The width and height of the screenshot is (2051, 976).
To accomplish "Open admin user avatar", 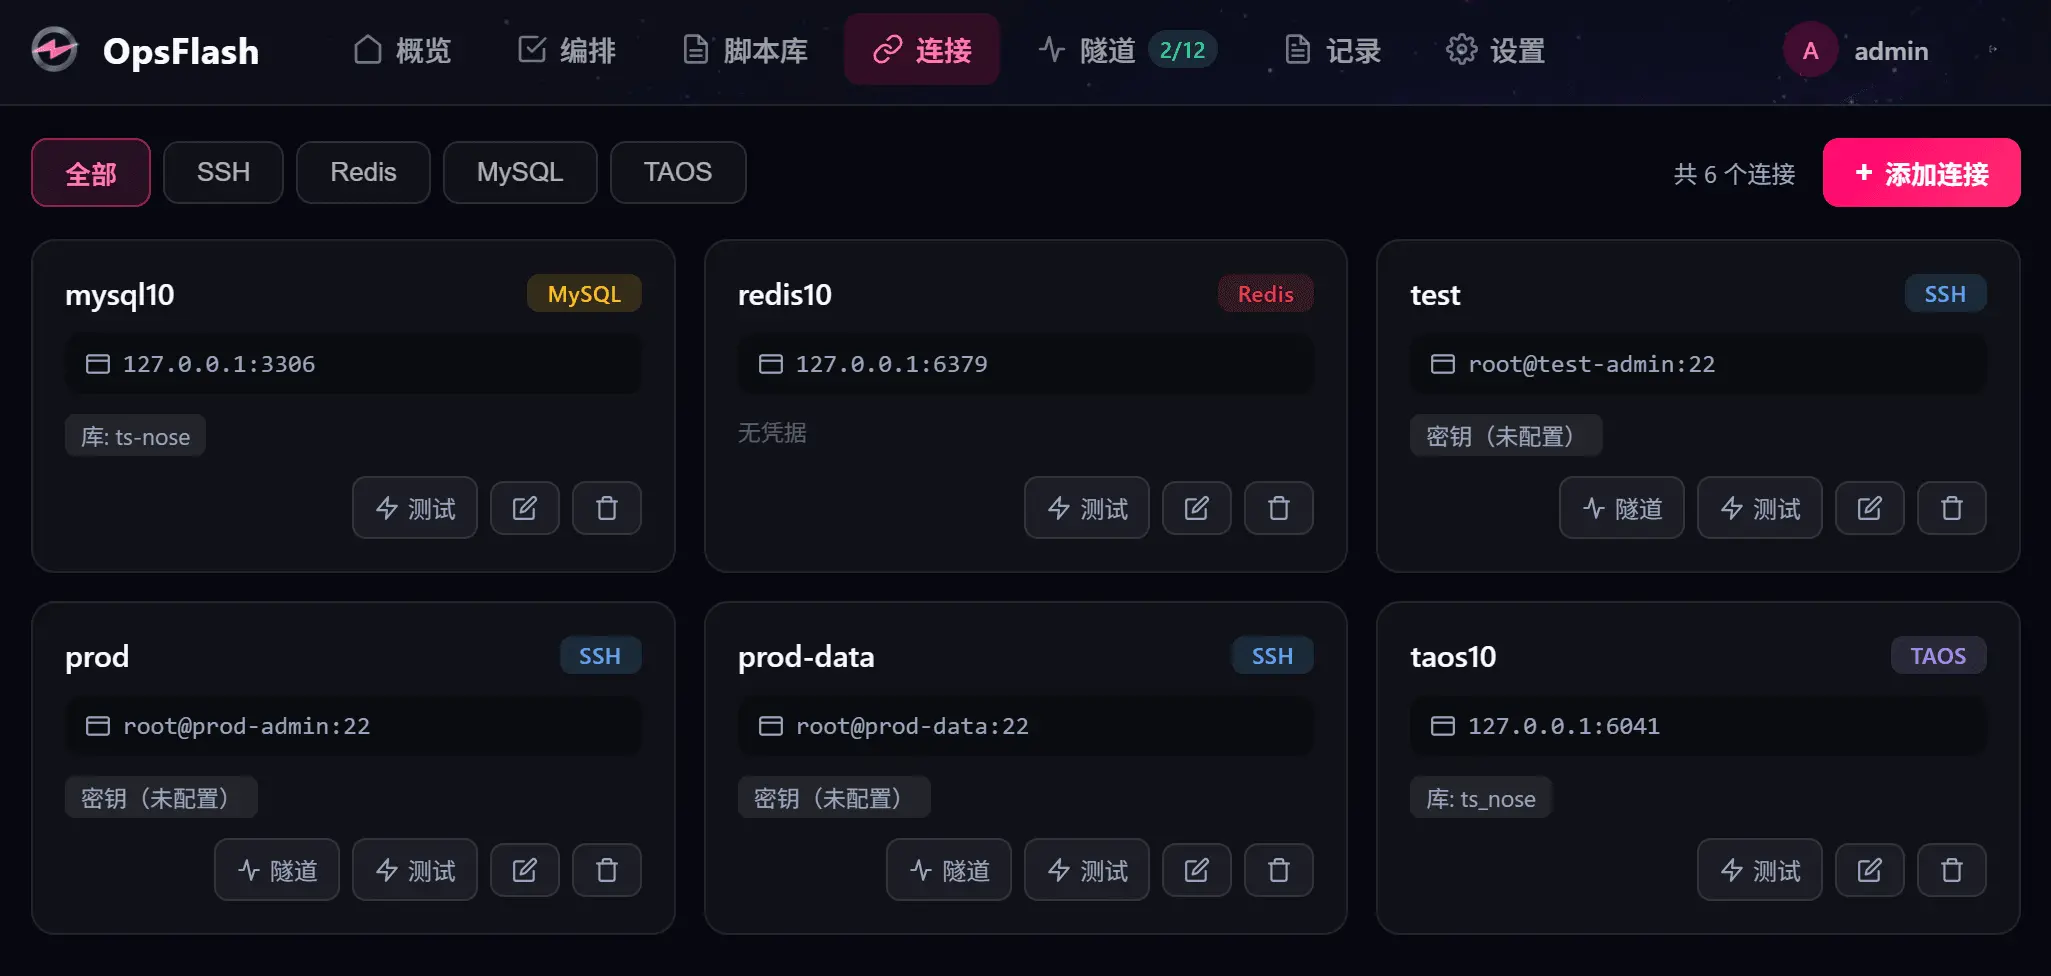I will 1810,50.
